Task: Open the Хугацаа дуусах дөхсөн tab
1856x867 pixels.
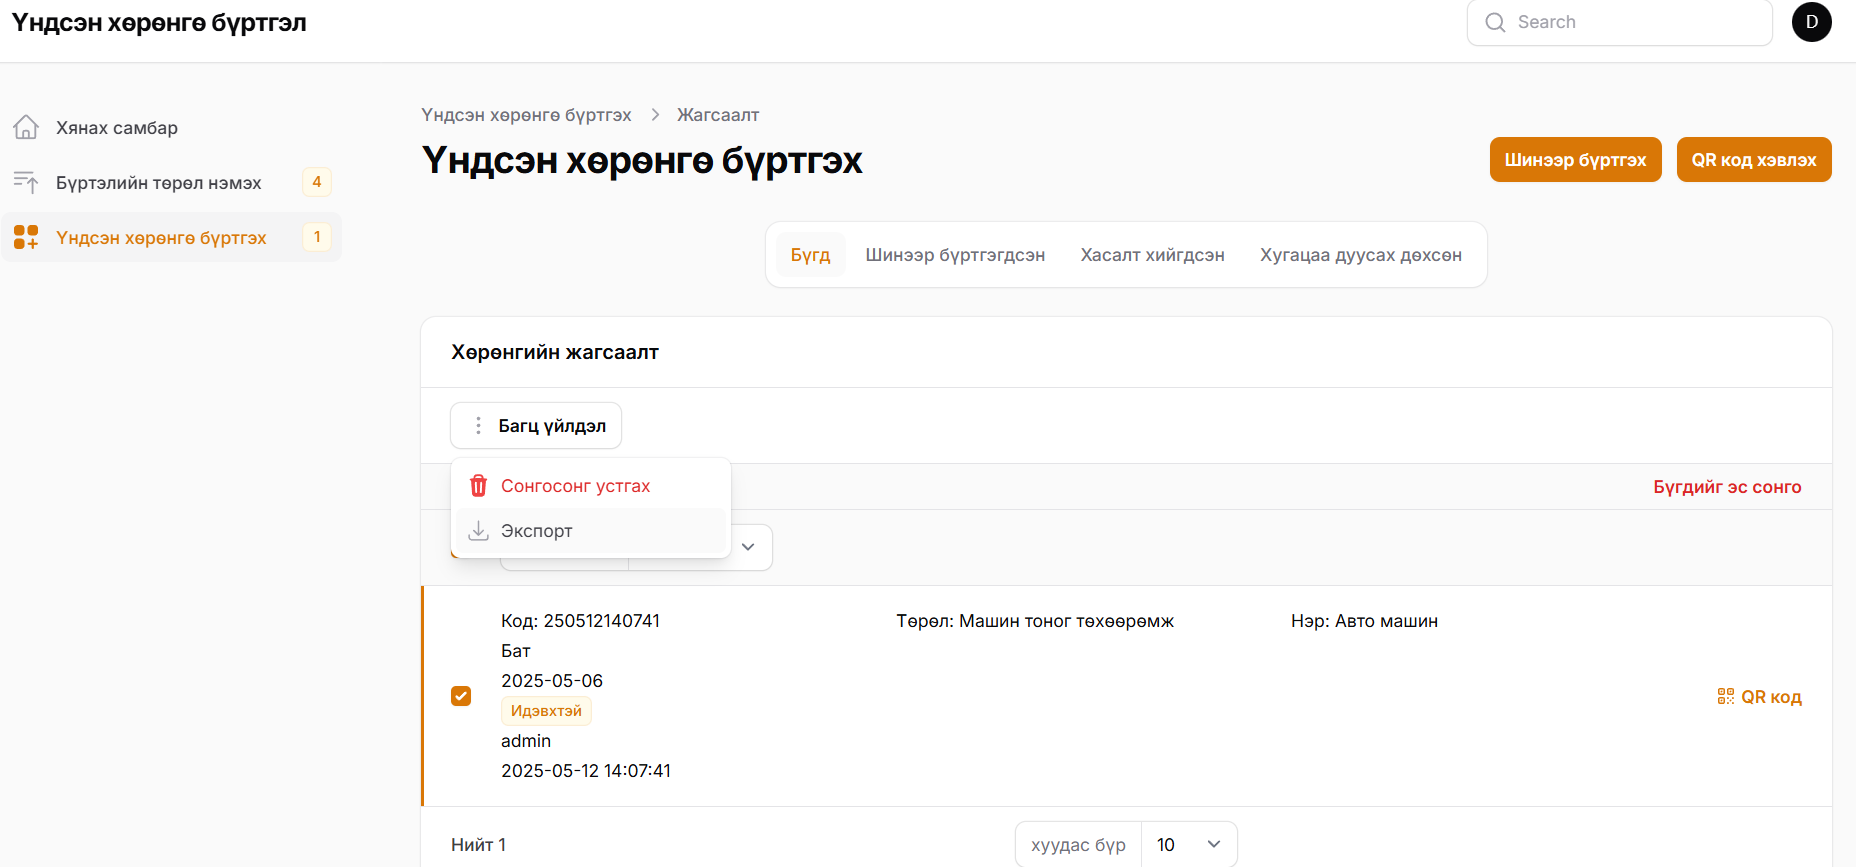Action: tap(1360, 255)
